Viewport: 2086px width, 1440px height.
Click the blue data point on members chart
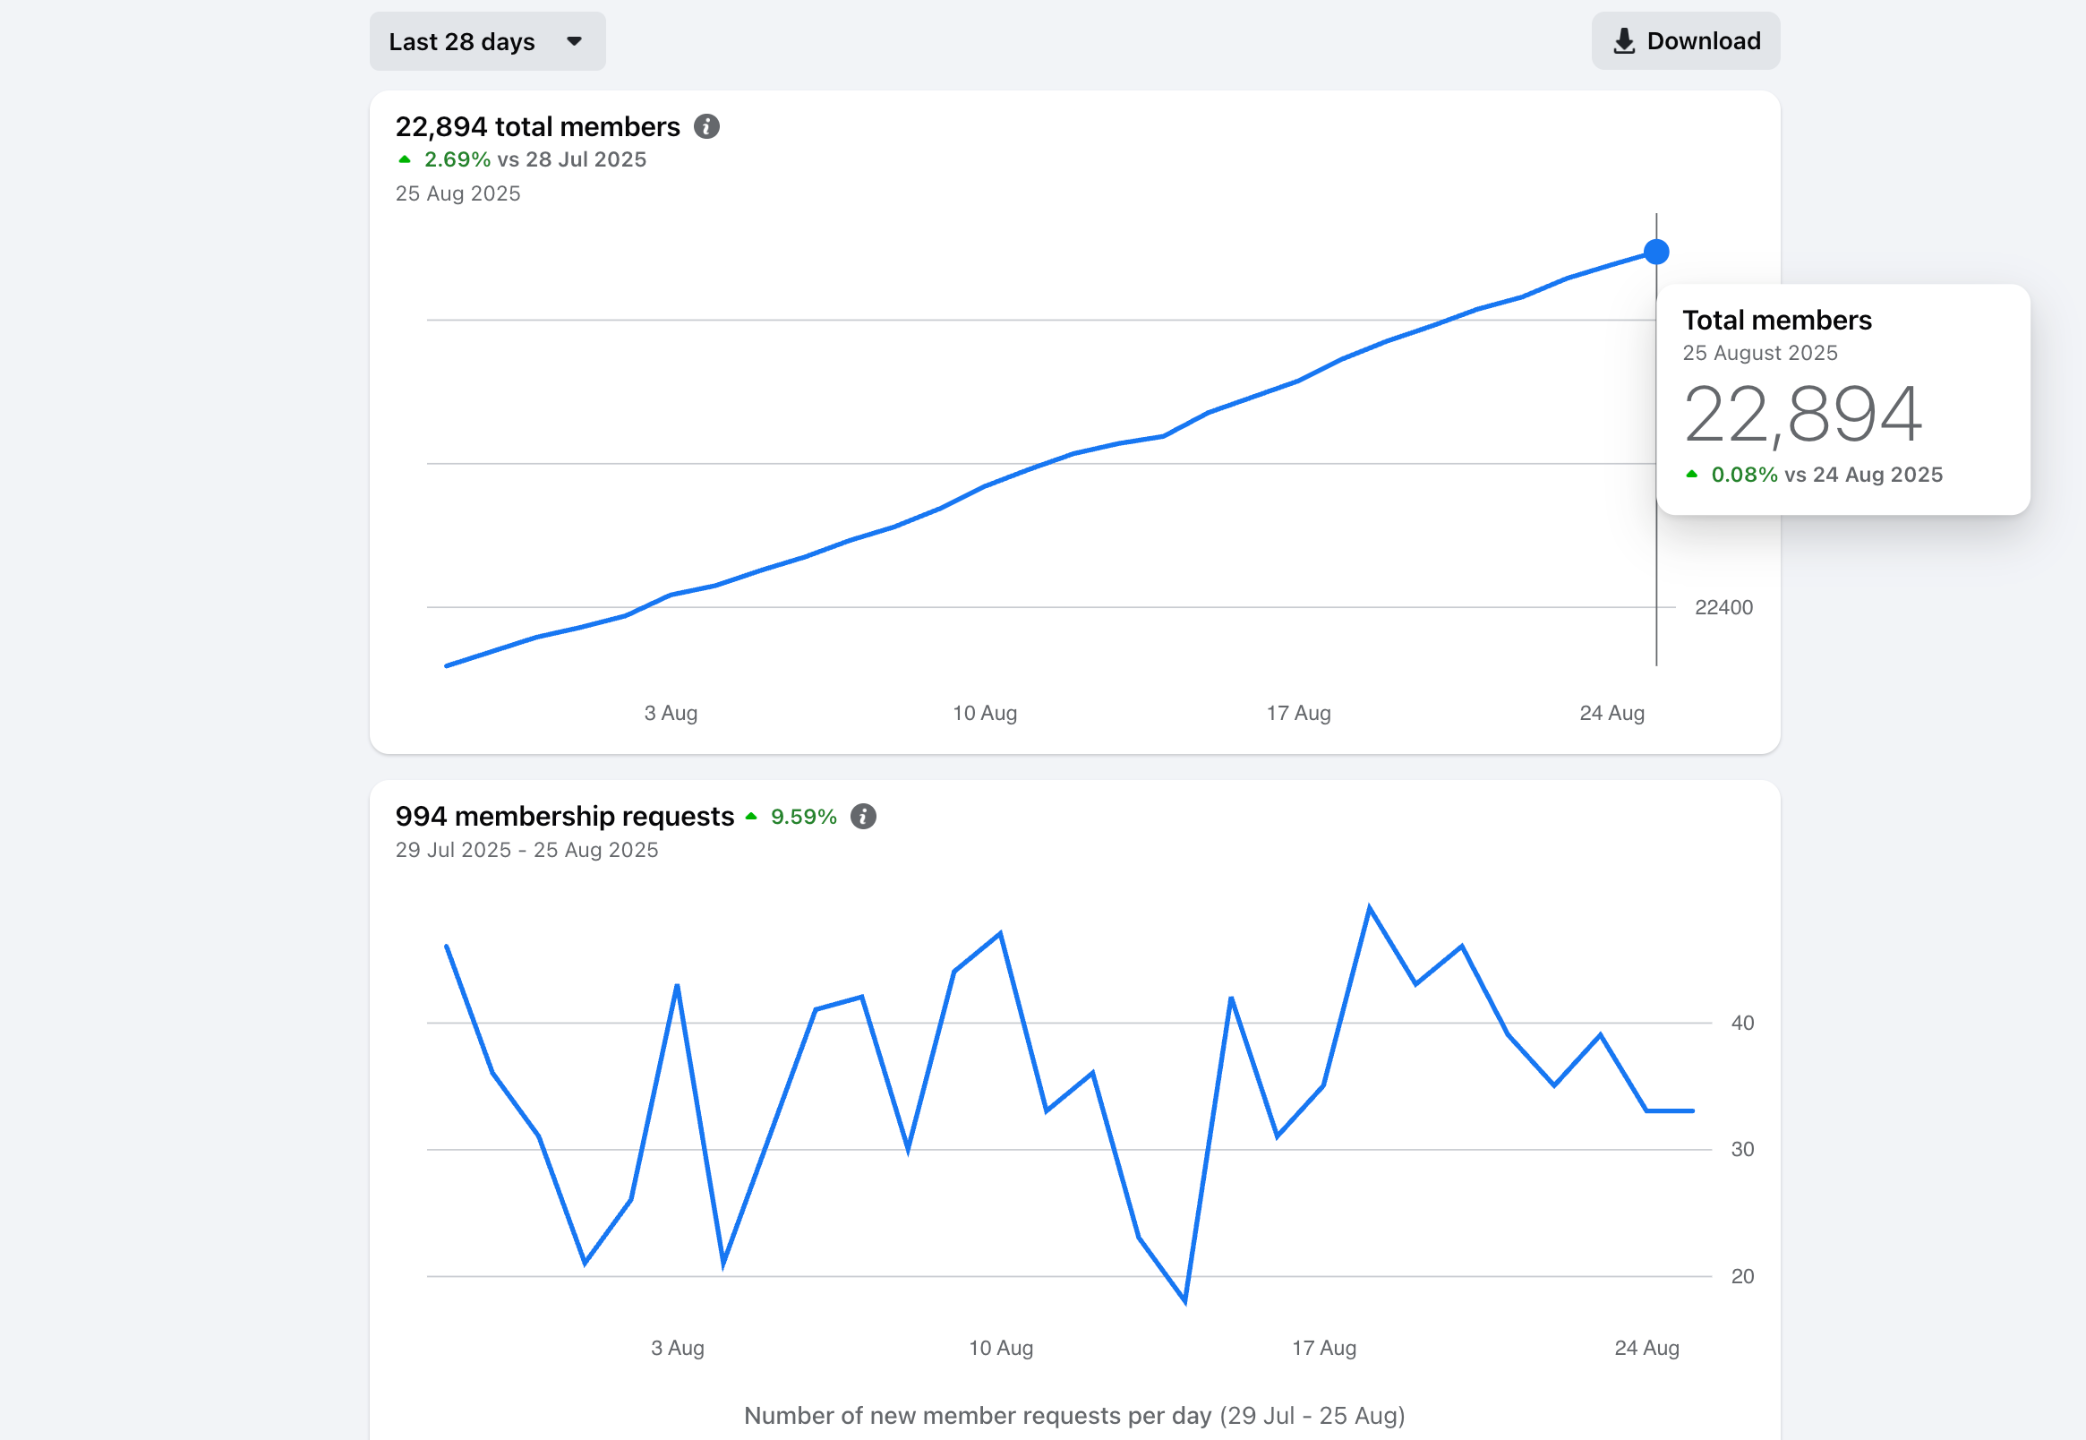(1656, 252)
